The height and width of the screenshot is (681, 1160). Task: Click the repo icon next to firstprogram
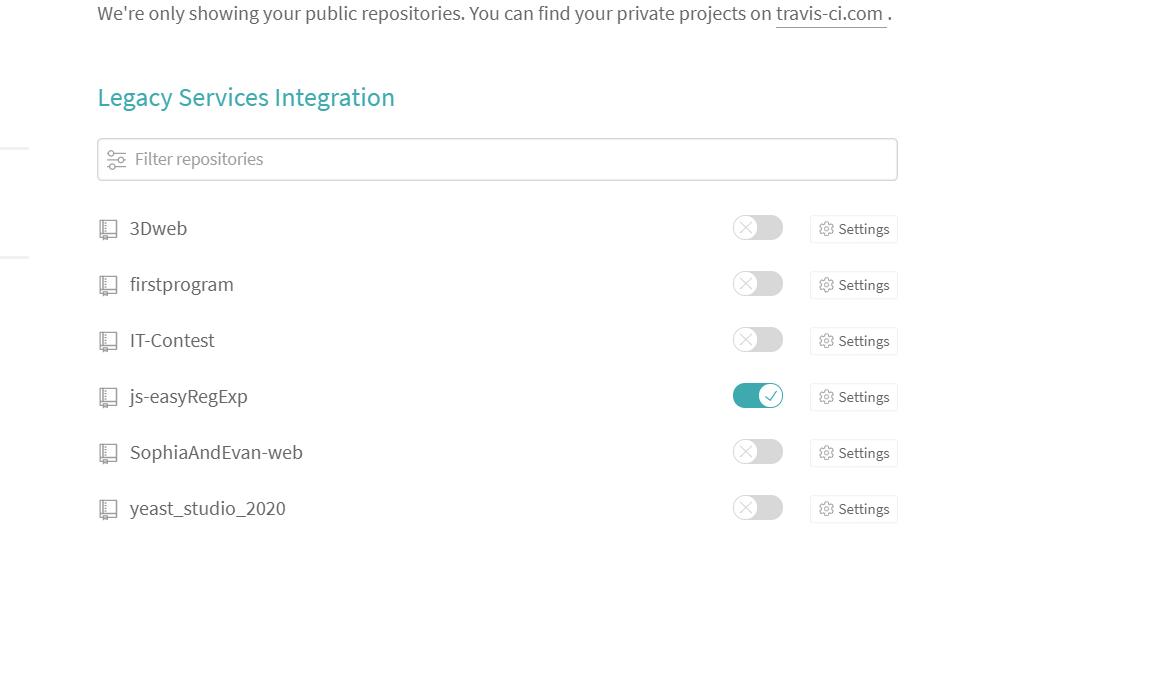(108, 285)
